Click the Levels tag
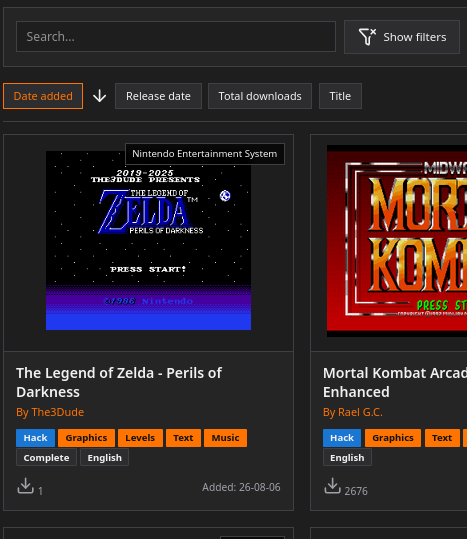This screenshot has width=467, height=539. tap(140, 438)
